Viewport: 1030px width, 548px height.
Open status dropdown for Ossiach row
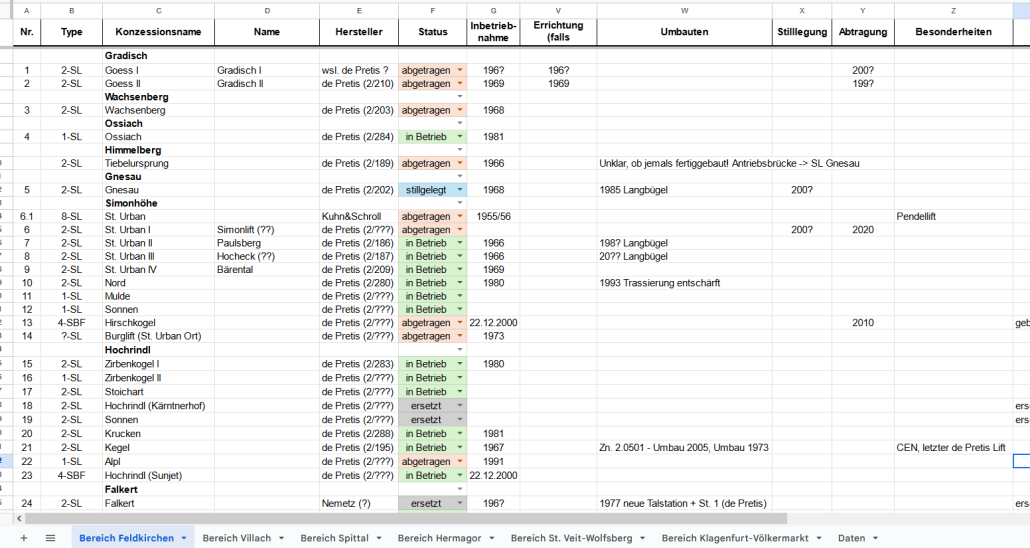[459, 137]
